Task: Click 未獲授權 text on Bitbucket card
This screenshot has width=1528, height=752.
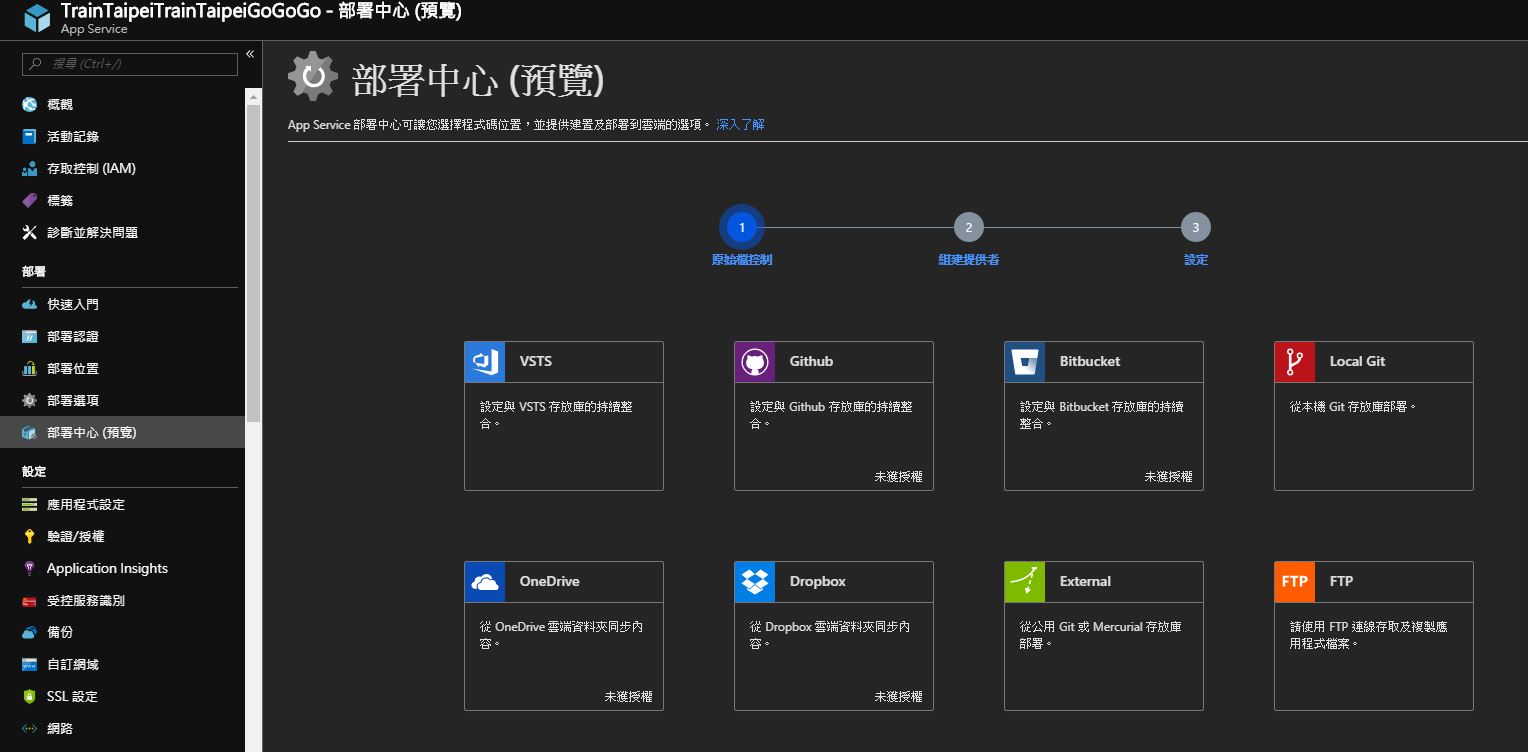Action: pyautogui.click(x=1168, y=477)
